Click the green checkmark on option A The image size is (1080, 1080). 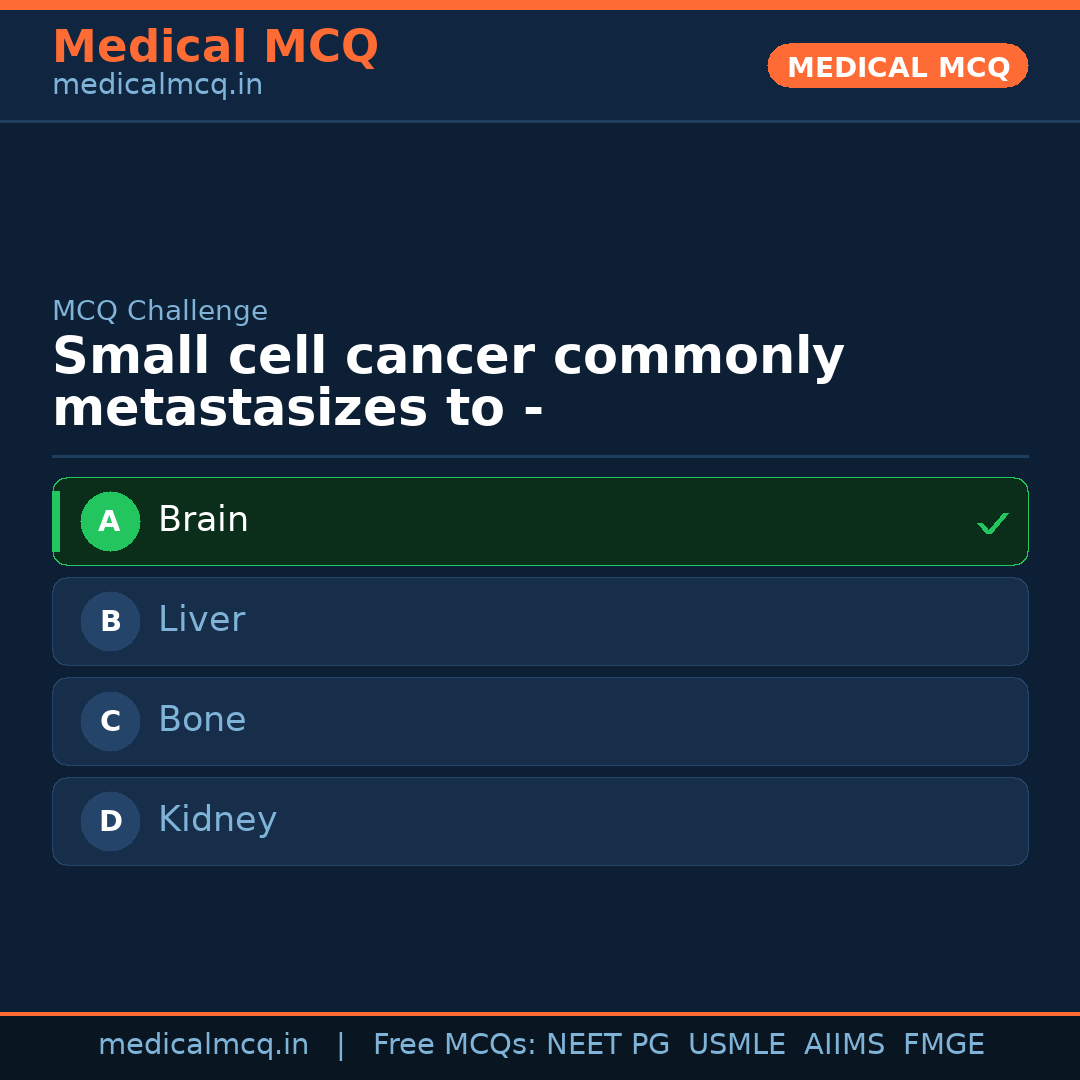pyautogui.click(x=993, y=522)
